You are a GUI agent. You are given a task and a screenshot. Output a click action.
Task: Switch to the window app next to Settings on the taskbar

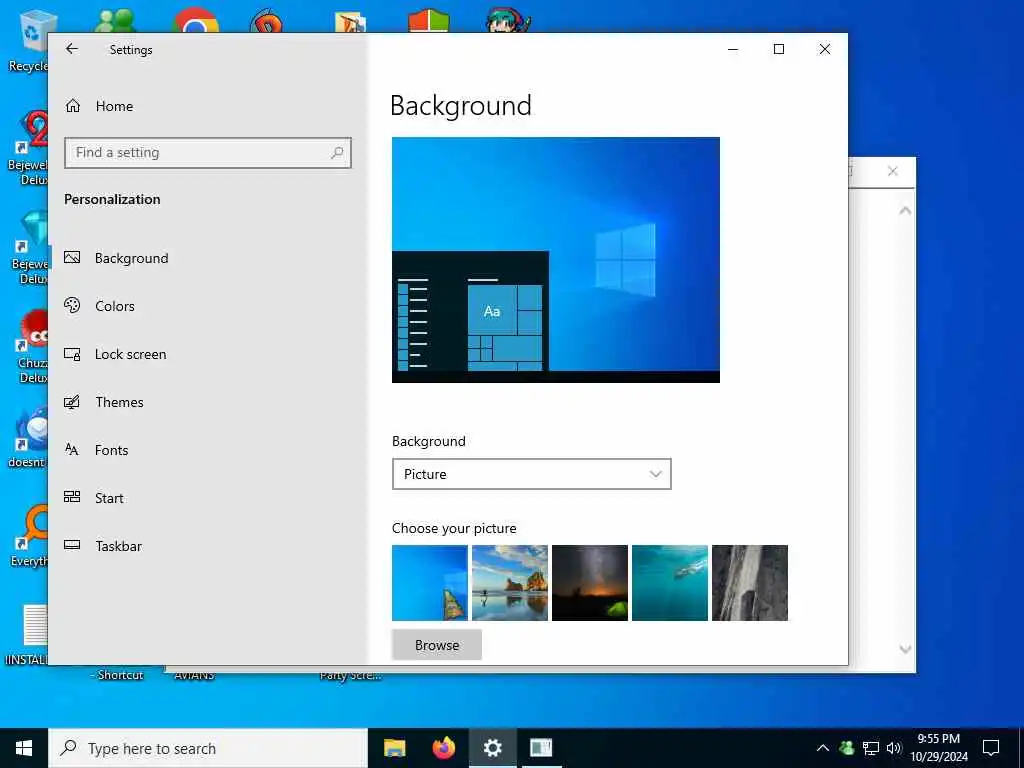541,748
